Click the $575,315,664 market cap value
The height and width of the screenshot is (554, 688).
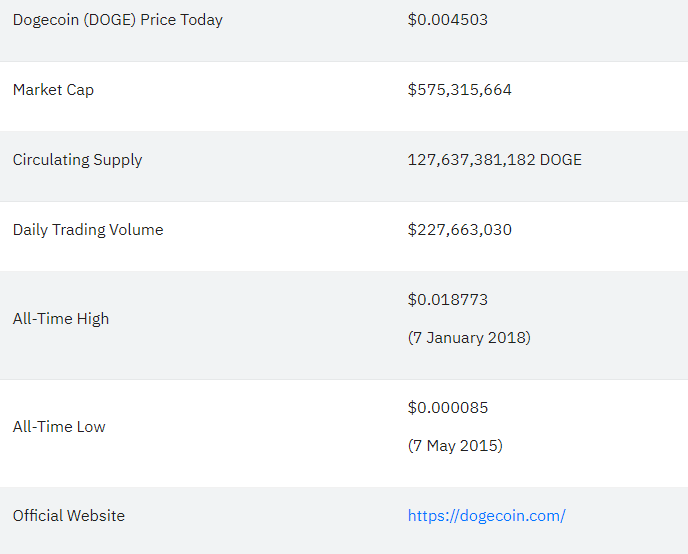click(x=459, y=90)
